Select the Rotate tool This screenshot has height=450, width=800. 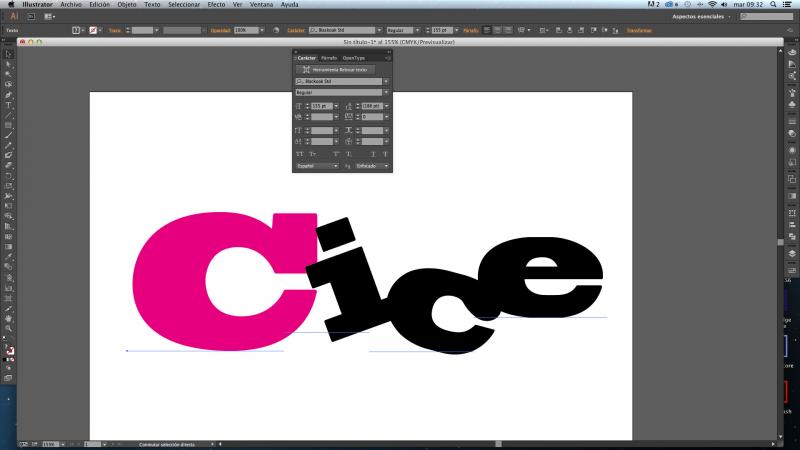(x=9, y=176)
